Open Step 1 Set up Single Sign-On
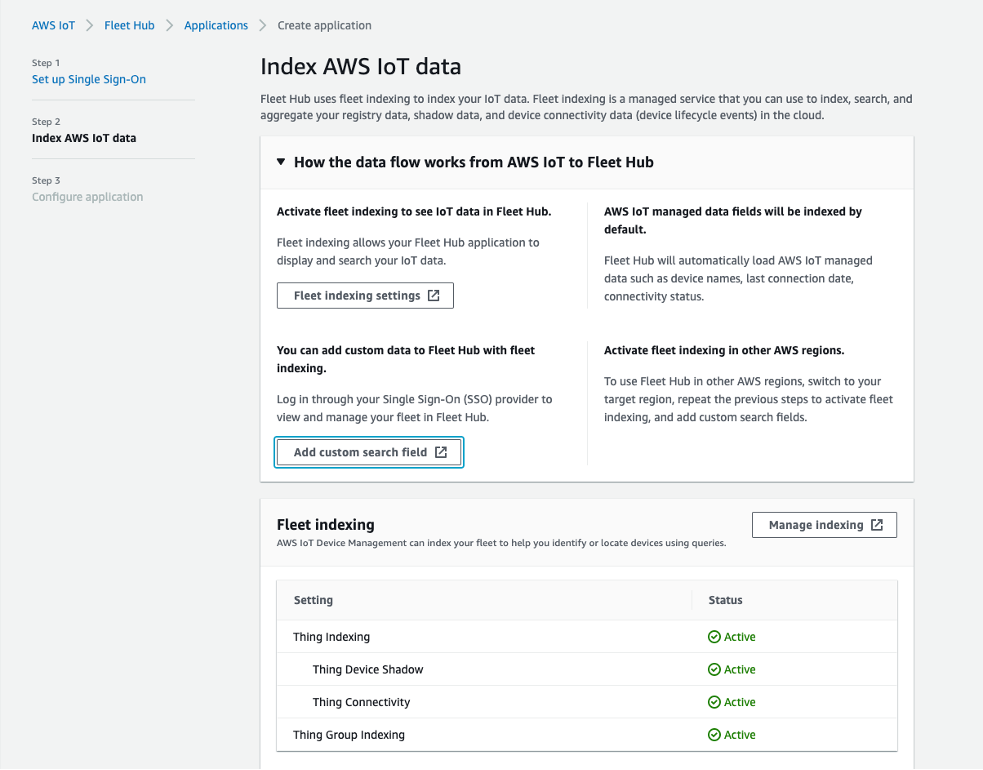This screenshot has height=770, width=983. pyautogui.click(x=89, y=79)
